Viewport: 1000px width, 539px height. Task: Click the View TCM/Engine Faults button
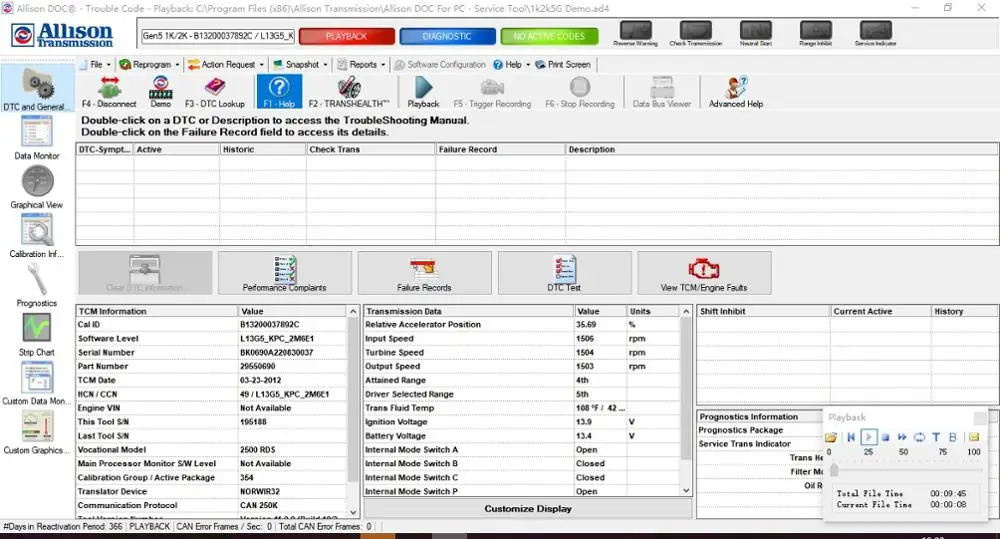pos(704,273)
